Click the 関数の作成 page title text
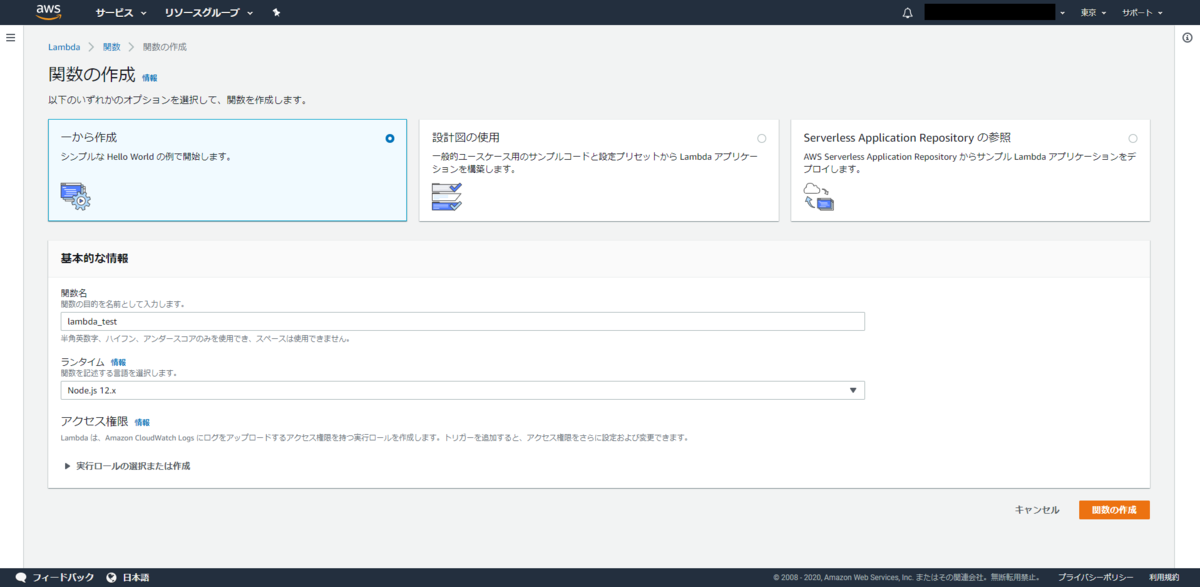Screen dimensions: 1200x587 [x=91, y=75]
